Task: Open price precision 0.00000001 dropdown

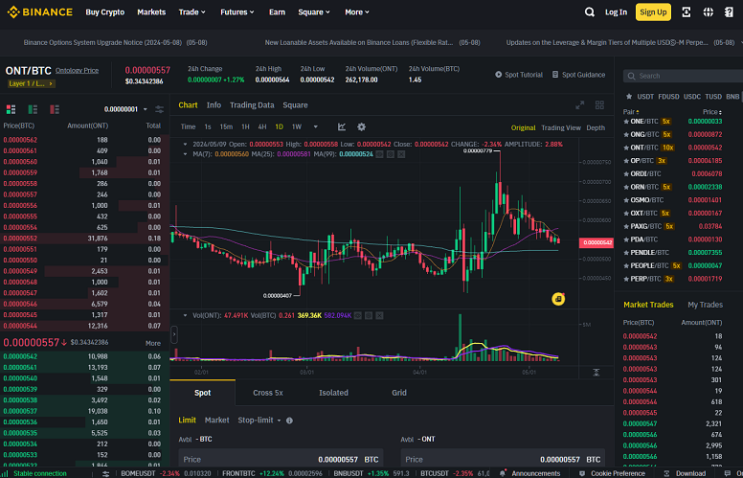Action: click(x=126, y=109)
